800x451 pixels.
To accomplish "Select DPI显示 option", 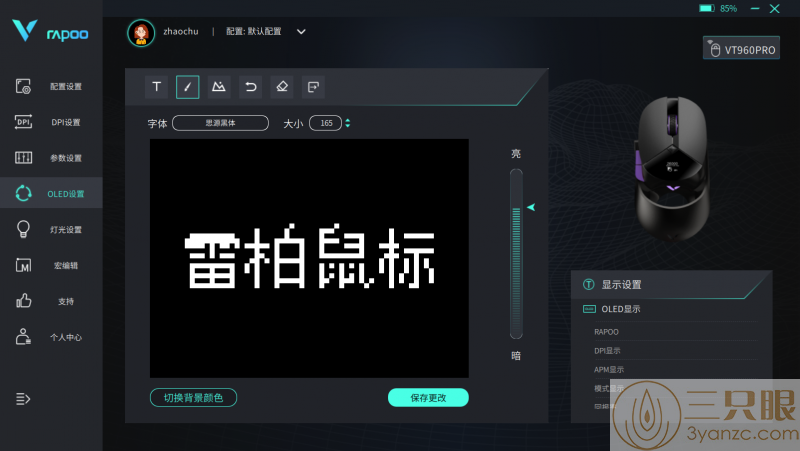I will point(607,350).
